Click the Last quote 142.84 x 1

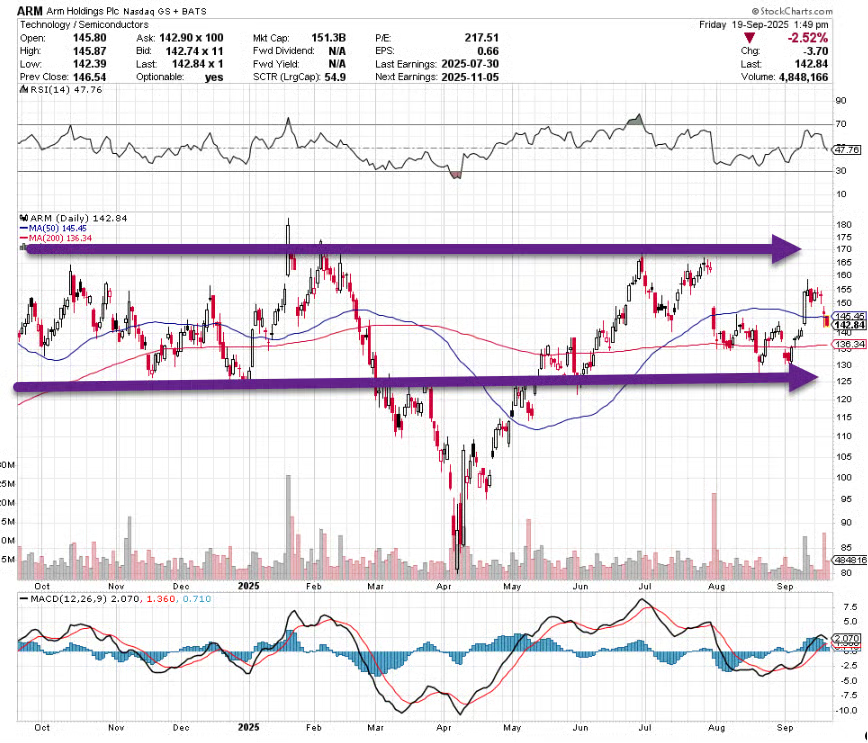click(197, 64)
